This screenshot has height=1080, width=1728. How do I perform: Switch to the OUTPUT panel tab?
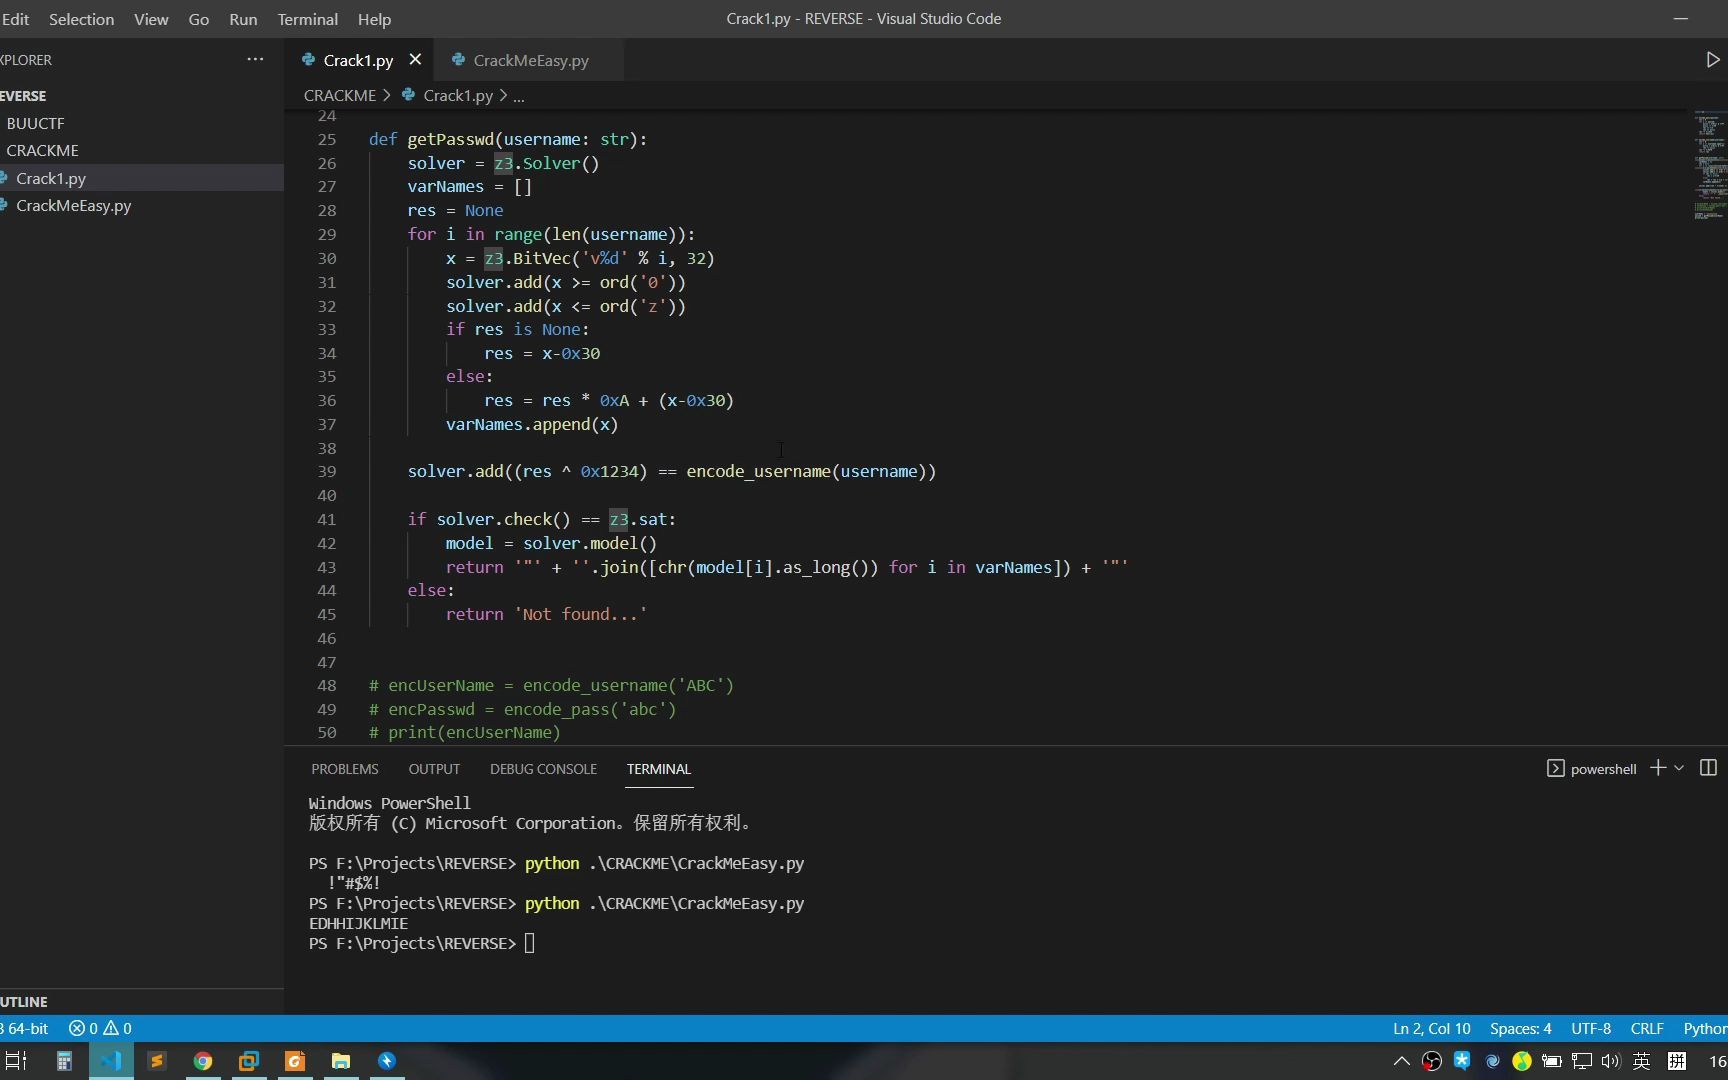click(434, 769)
